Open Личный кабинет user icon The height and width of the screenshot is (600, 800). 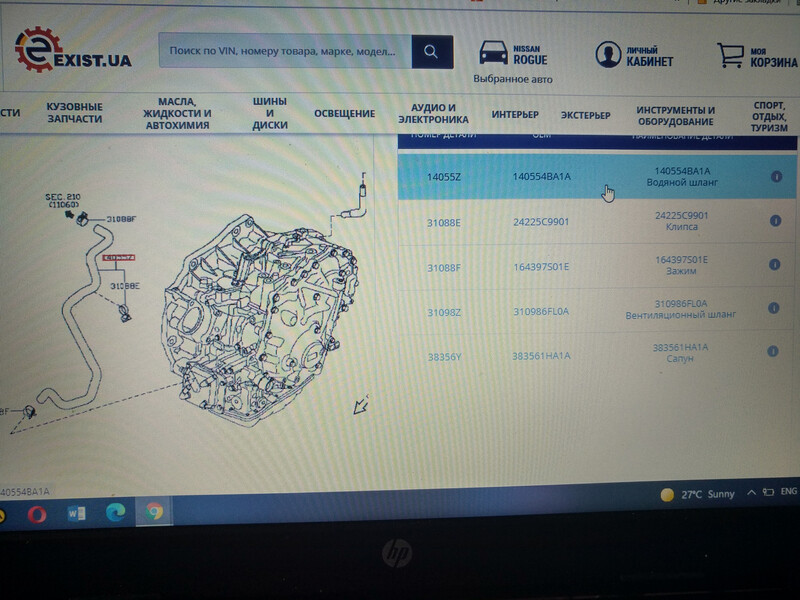[x=609, y=54]
